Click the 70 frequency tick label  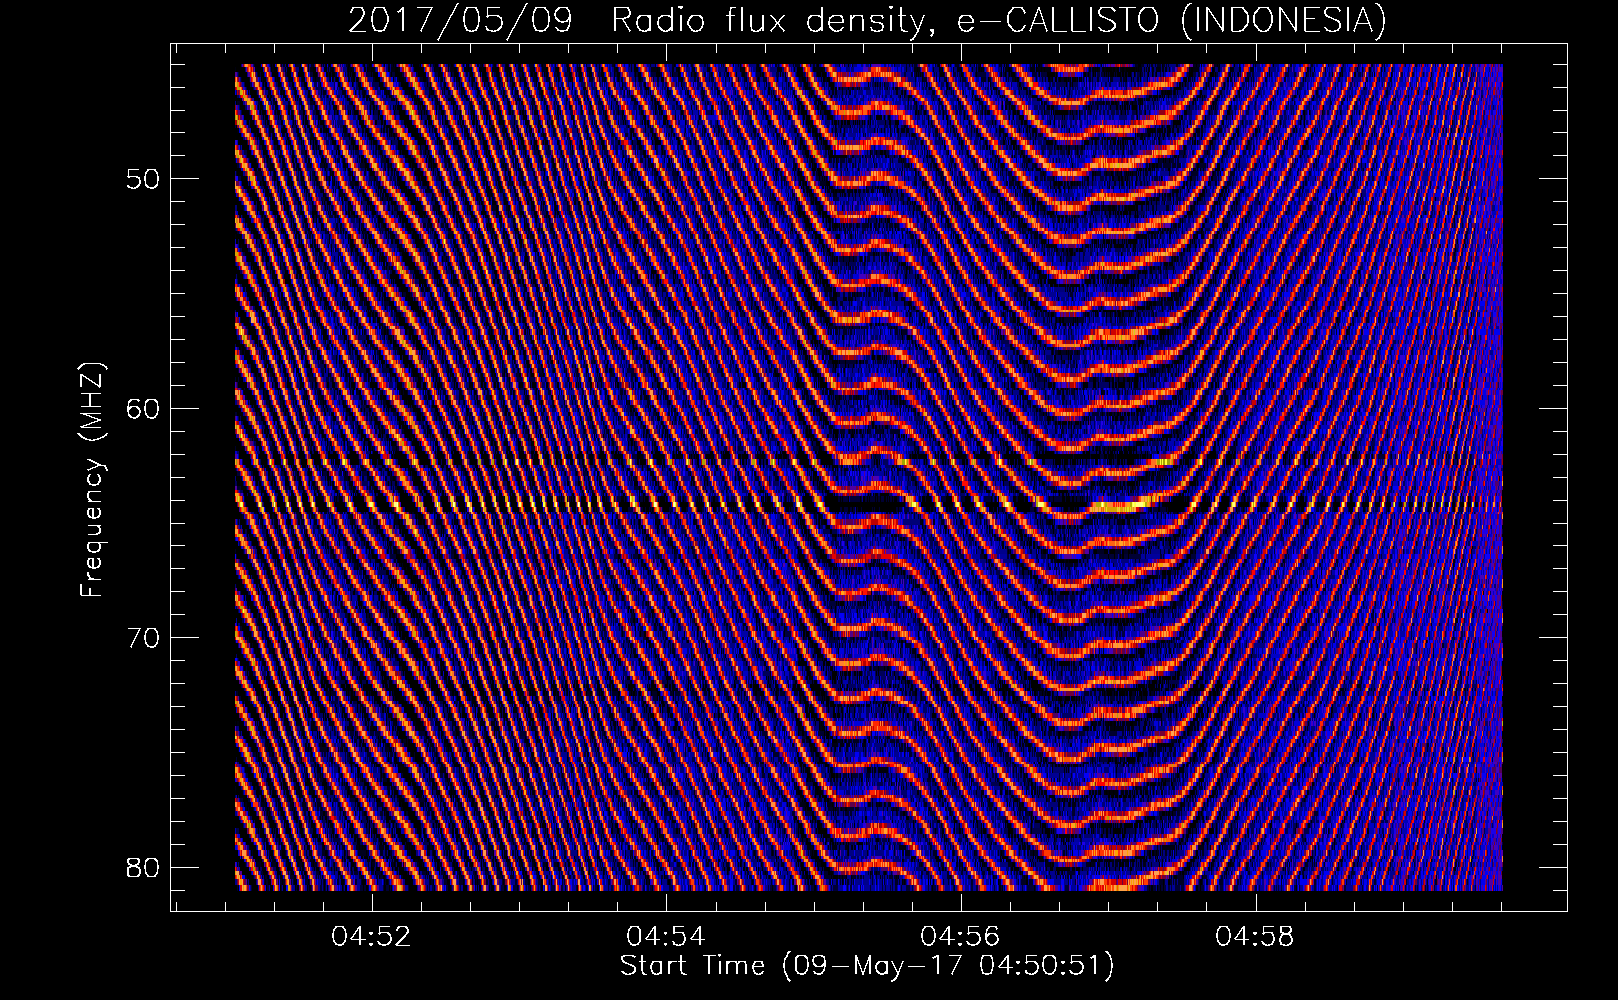tap(141, 637)
